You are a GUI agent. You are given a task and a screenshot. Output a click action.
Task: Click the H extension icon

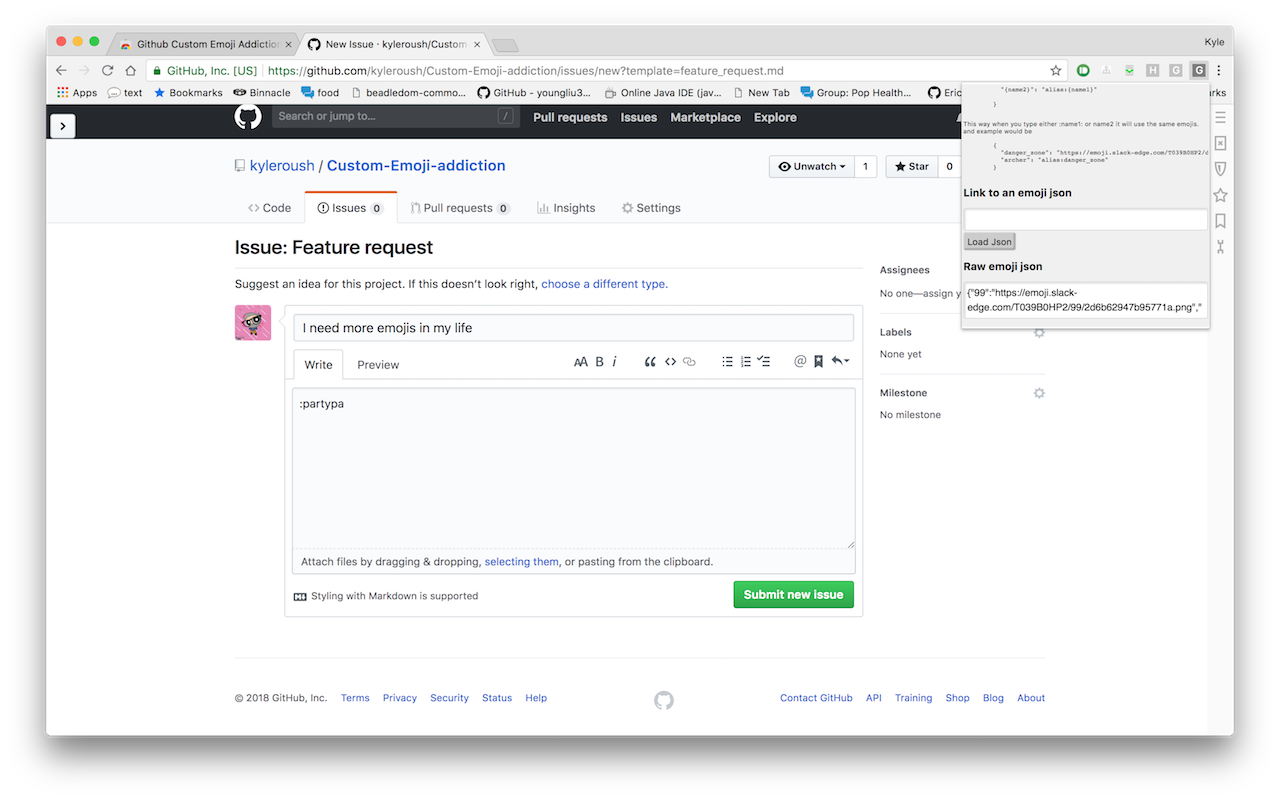pos(1153,70)
